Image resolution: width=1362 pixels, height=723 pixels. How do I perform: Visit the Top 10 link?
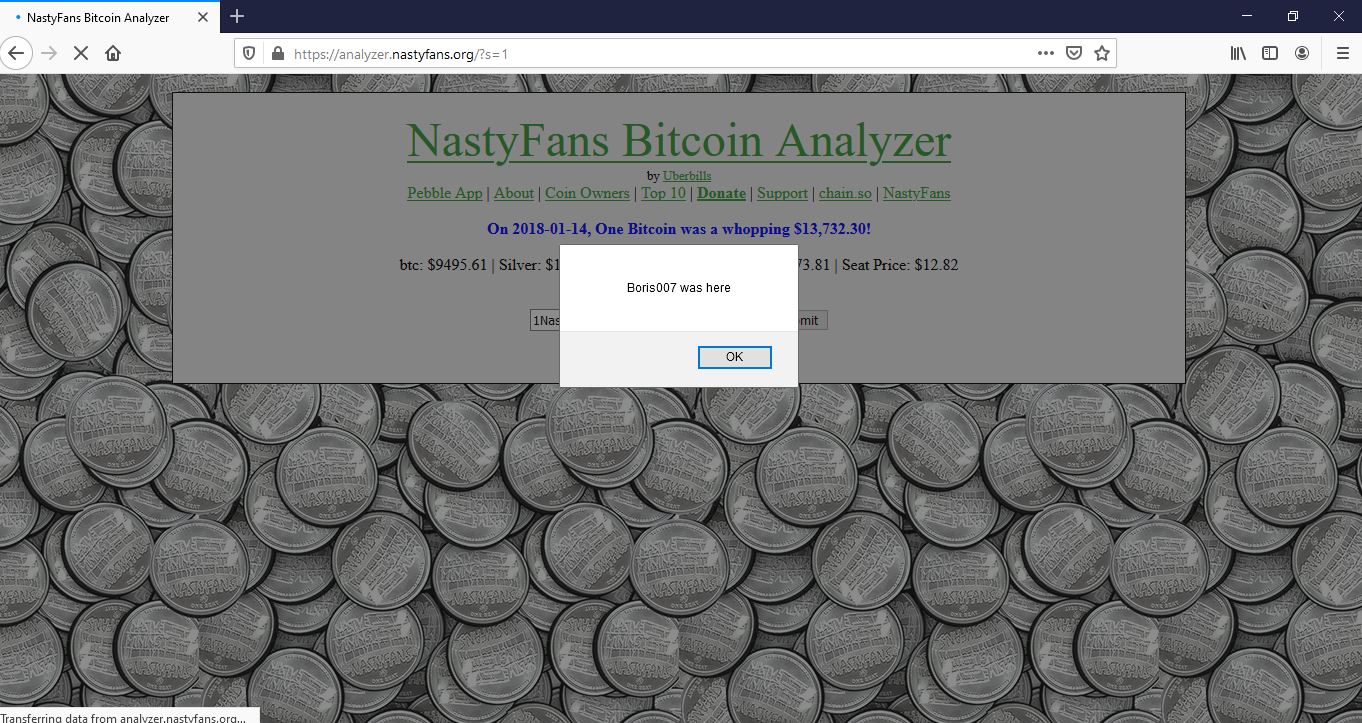664,193
